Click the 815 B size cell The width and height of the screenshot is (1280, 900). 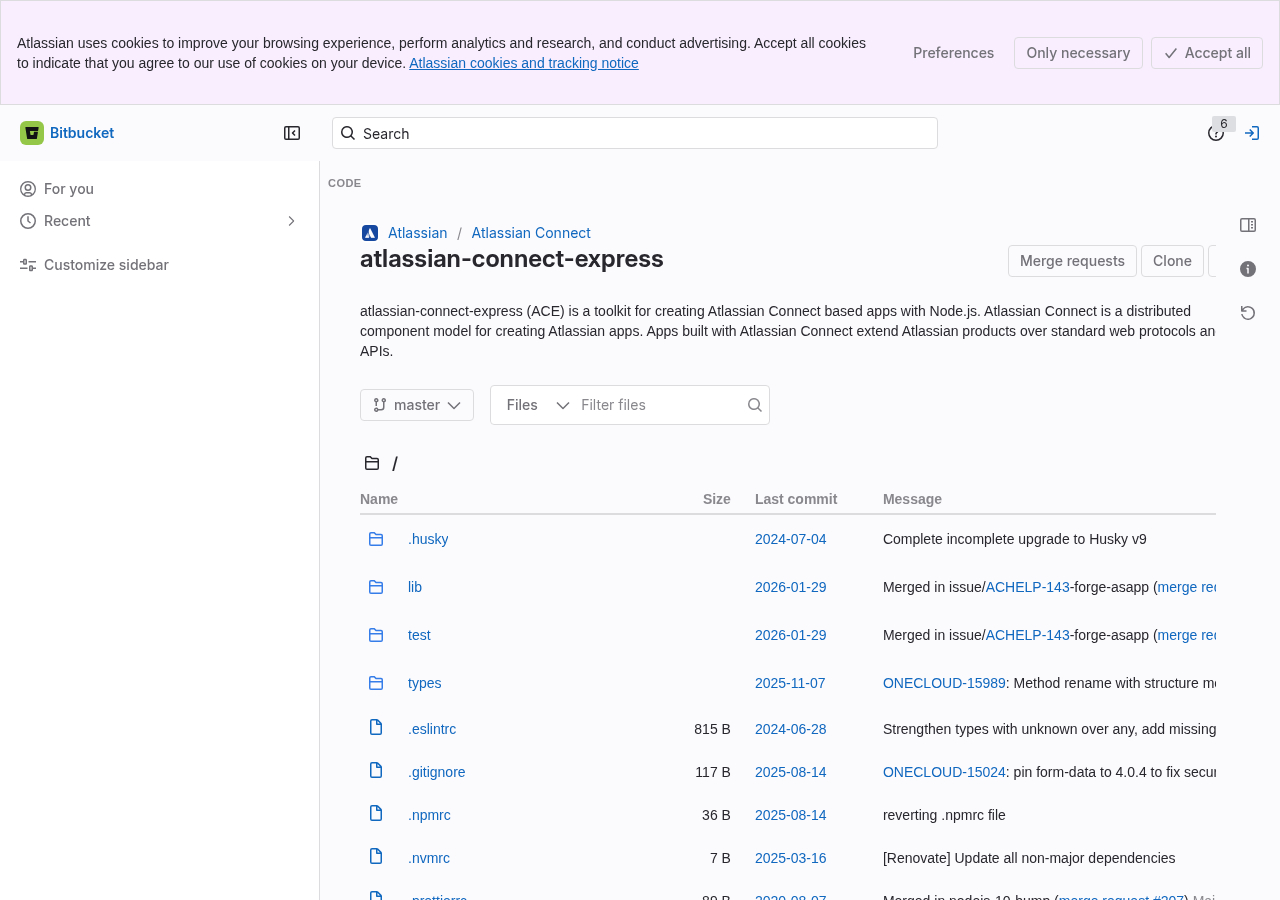(x=712, y=729)
